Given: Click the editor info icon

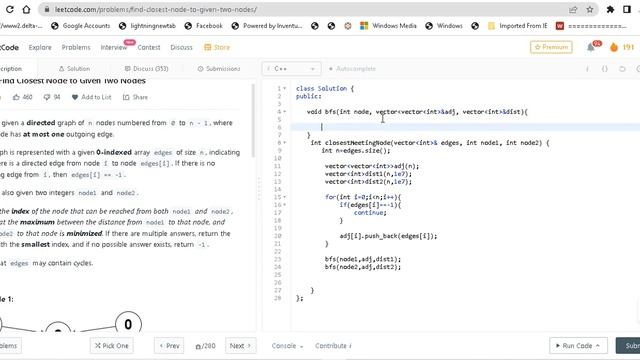Looking at the screenshot, I should tap(587, 69).
